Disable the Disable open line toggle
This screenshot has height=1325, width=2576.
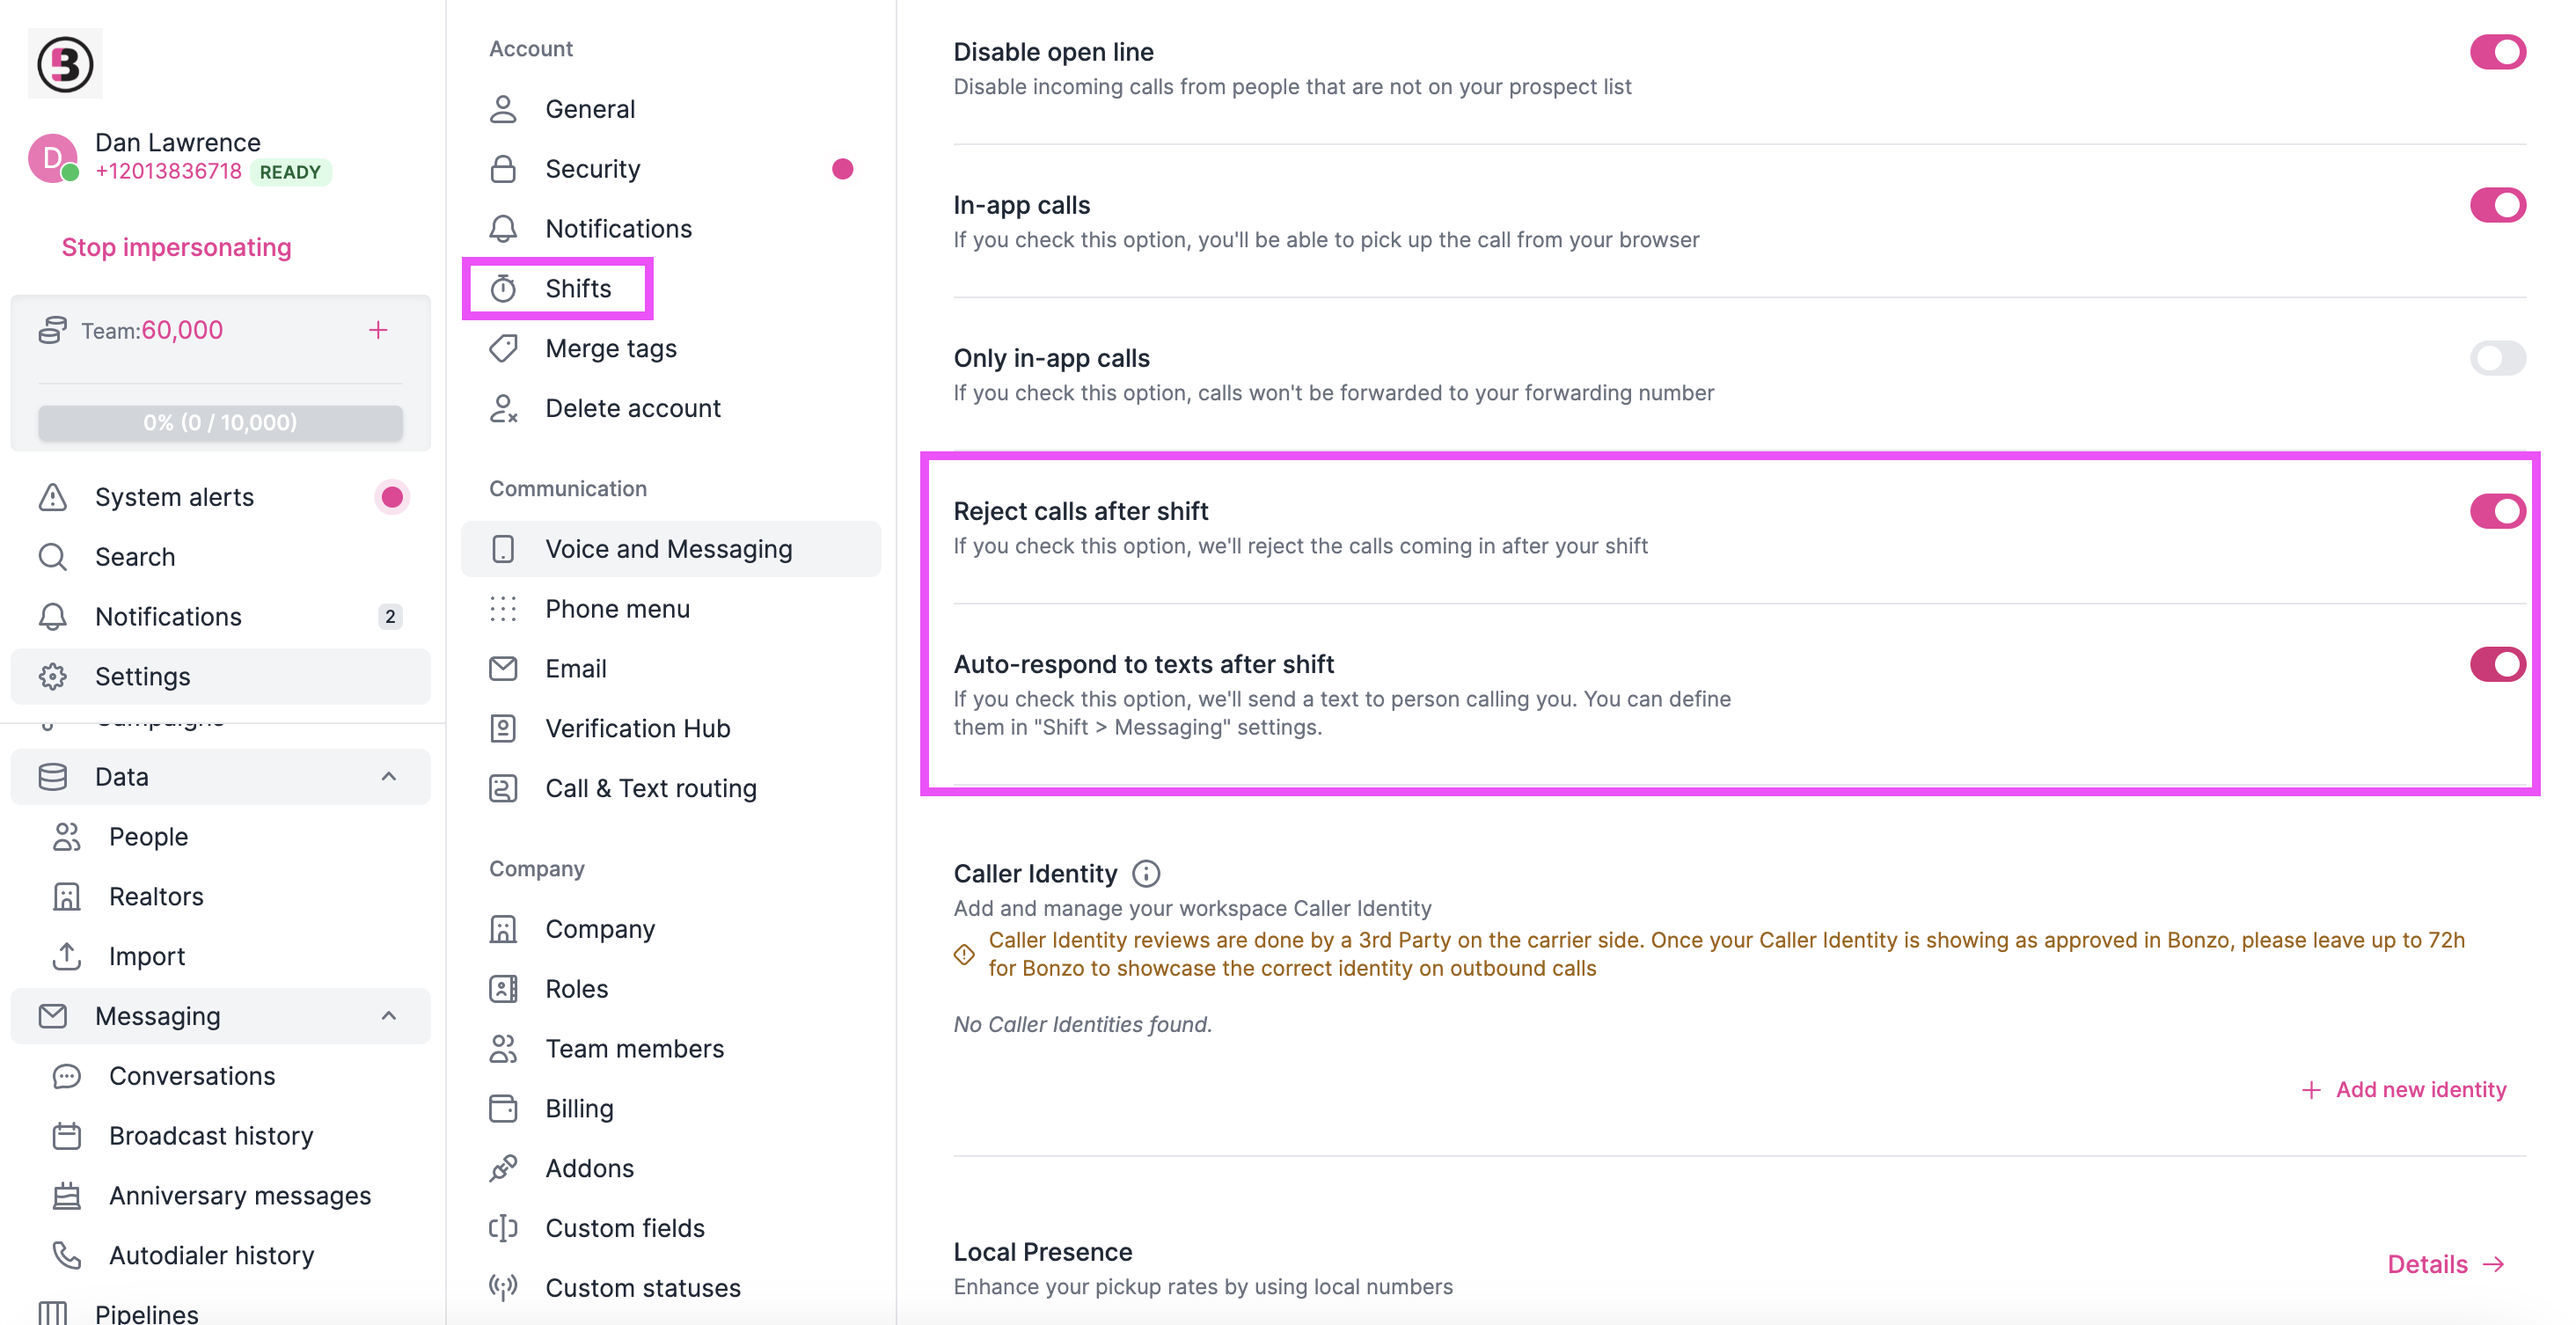(x=2497, y=51)
